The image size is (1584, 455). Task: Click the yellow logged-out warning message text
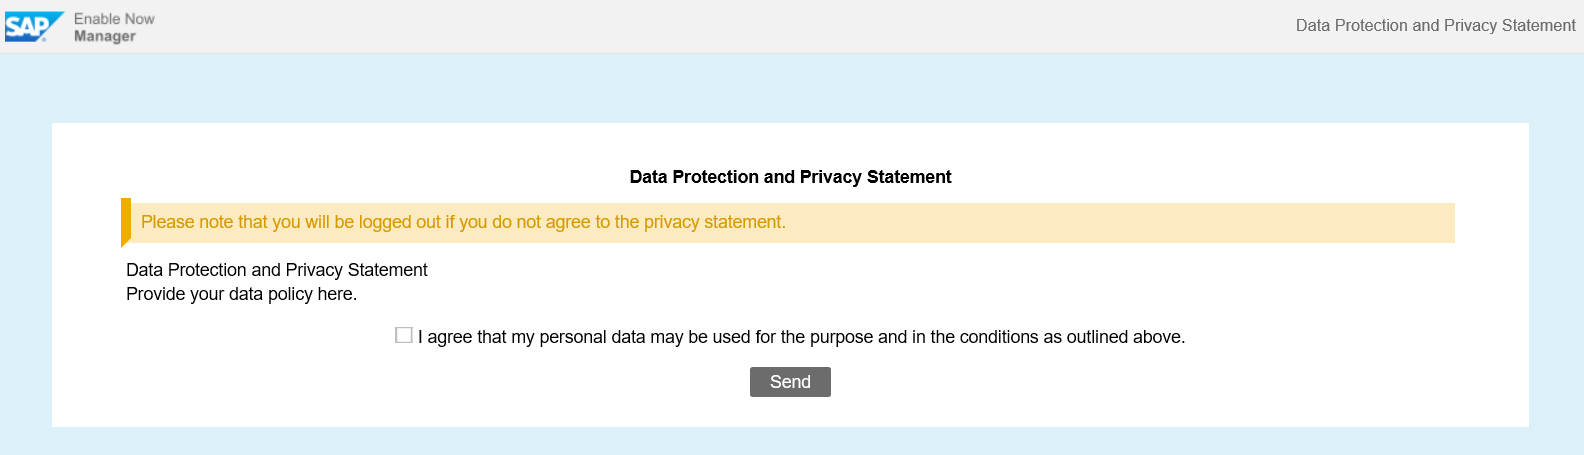[x=463, y=222]
